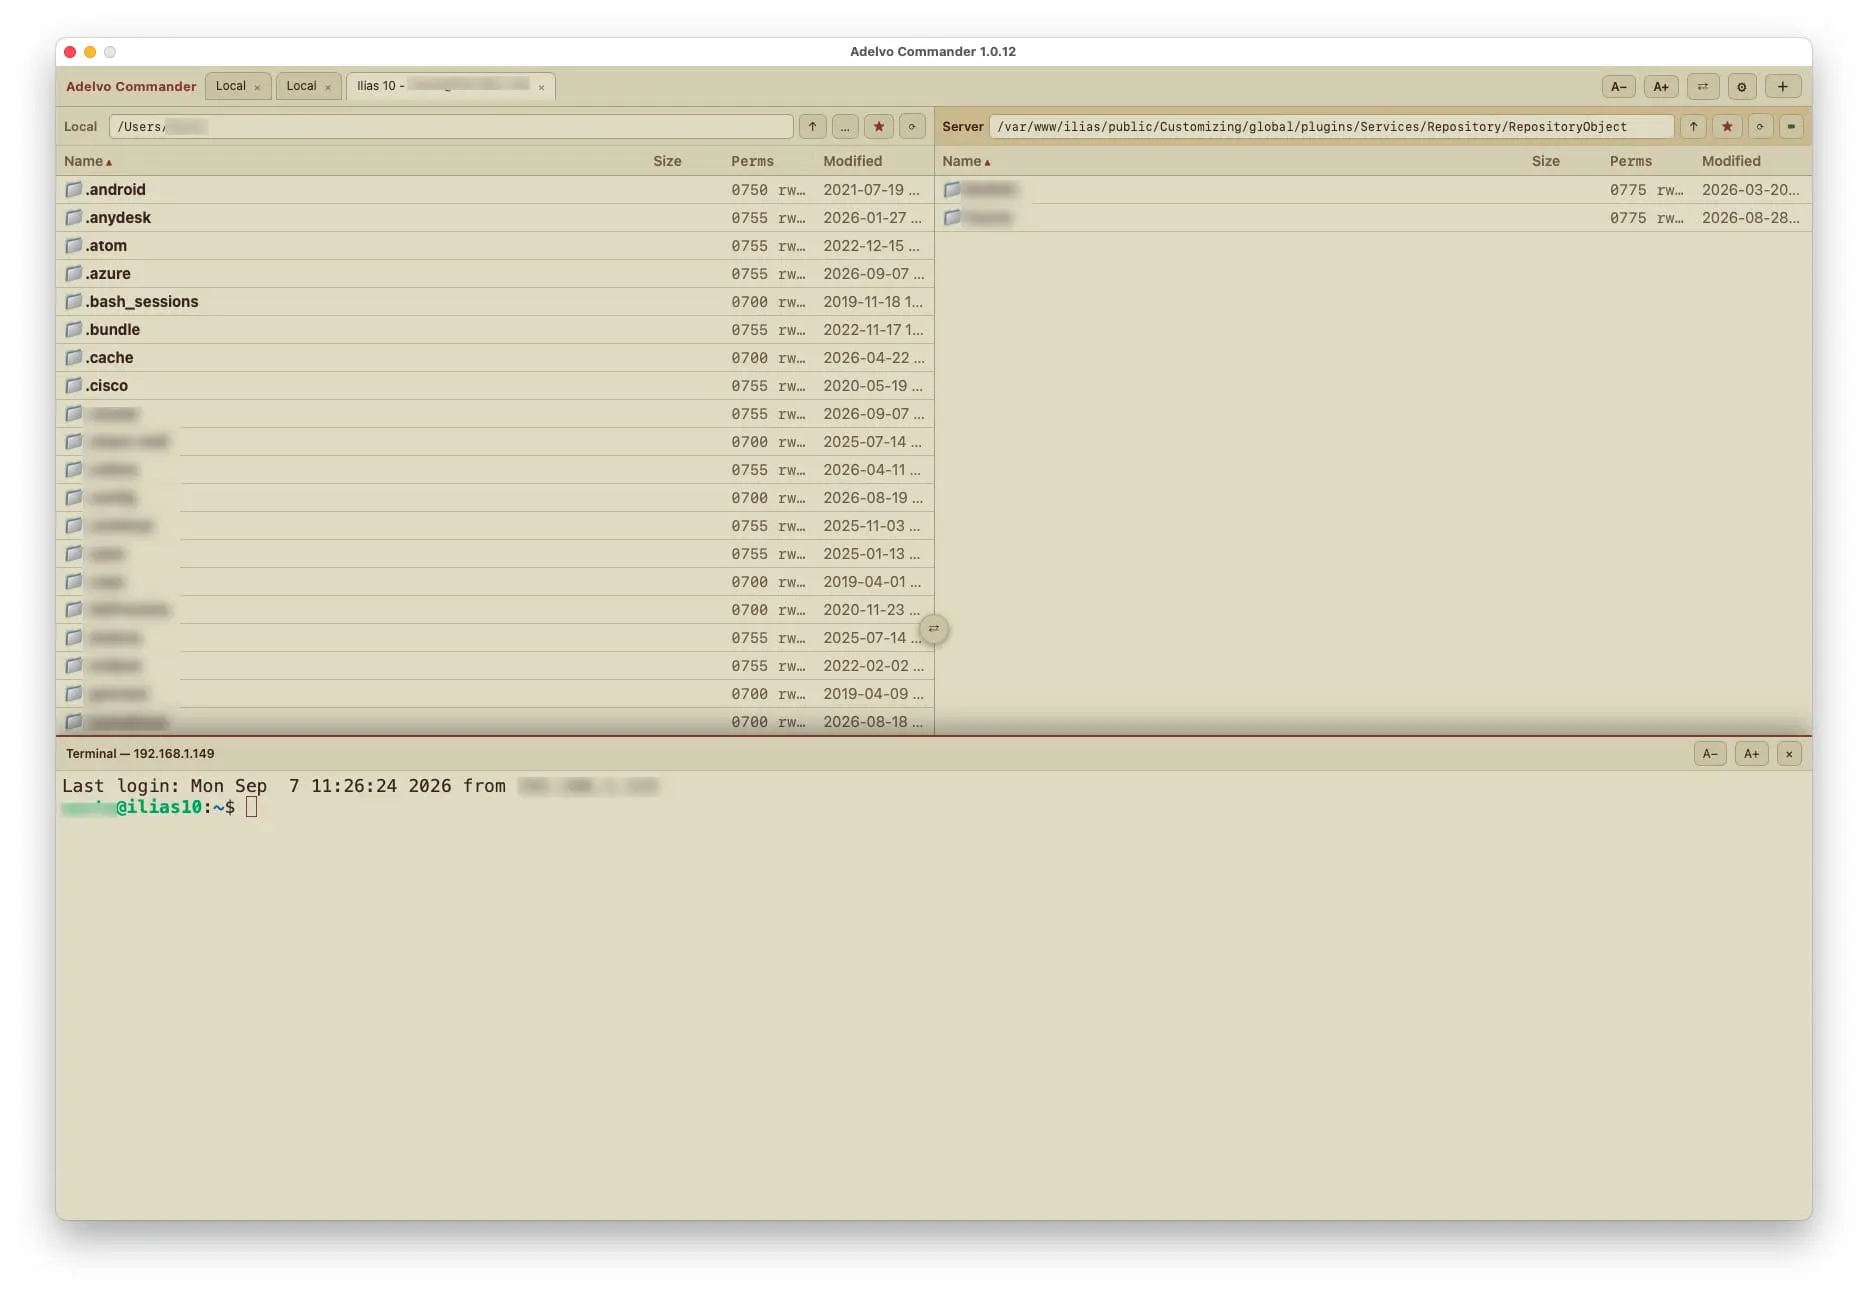
Task: Click the swap panes icon in top toolbar
Action: (1702, 87)
